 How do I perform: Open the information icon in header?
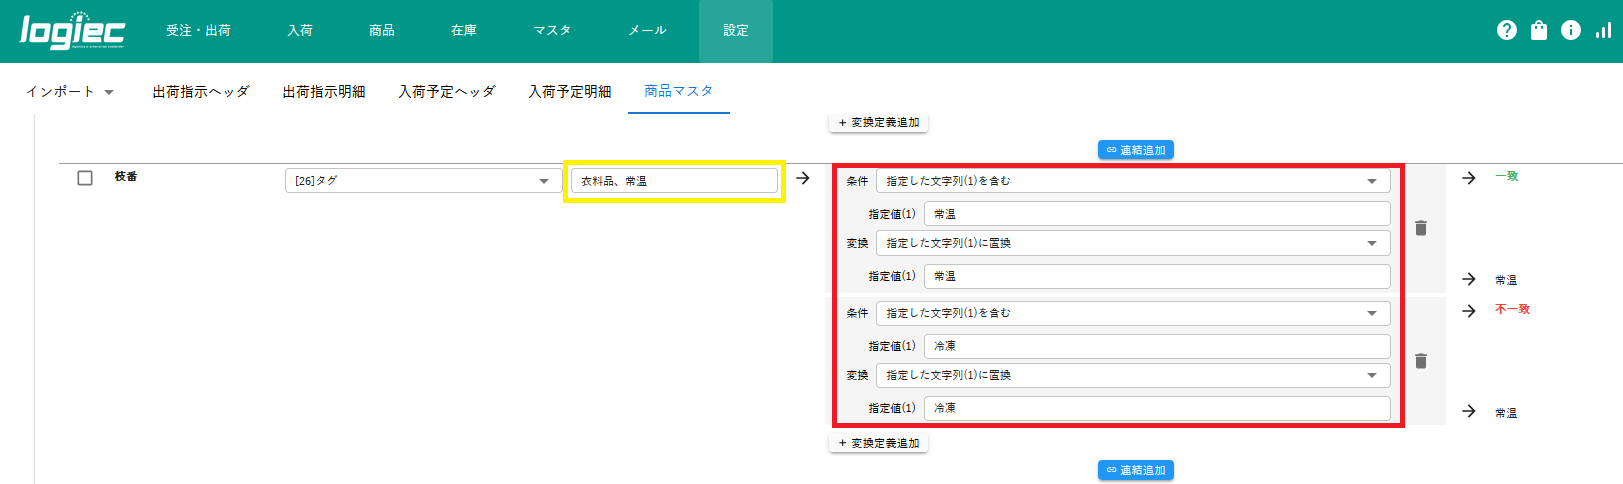pyautogui.click(x=1570, y=31)
